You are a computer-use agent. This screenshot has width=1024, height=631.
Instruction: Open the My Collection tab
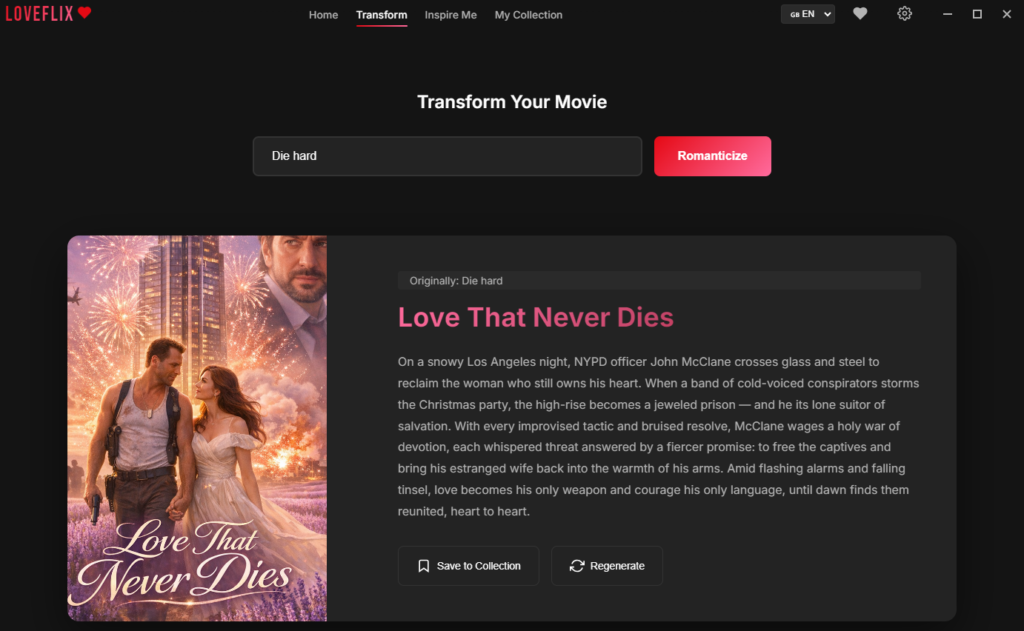pyautogui.click(x=528, y=14)
